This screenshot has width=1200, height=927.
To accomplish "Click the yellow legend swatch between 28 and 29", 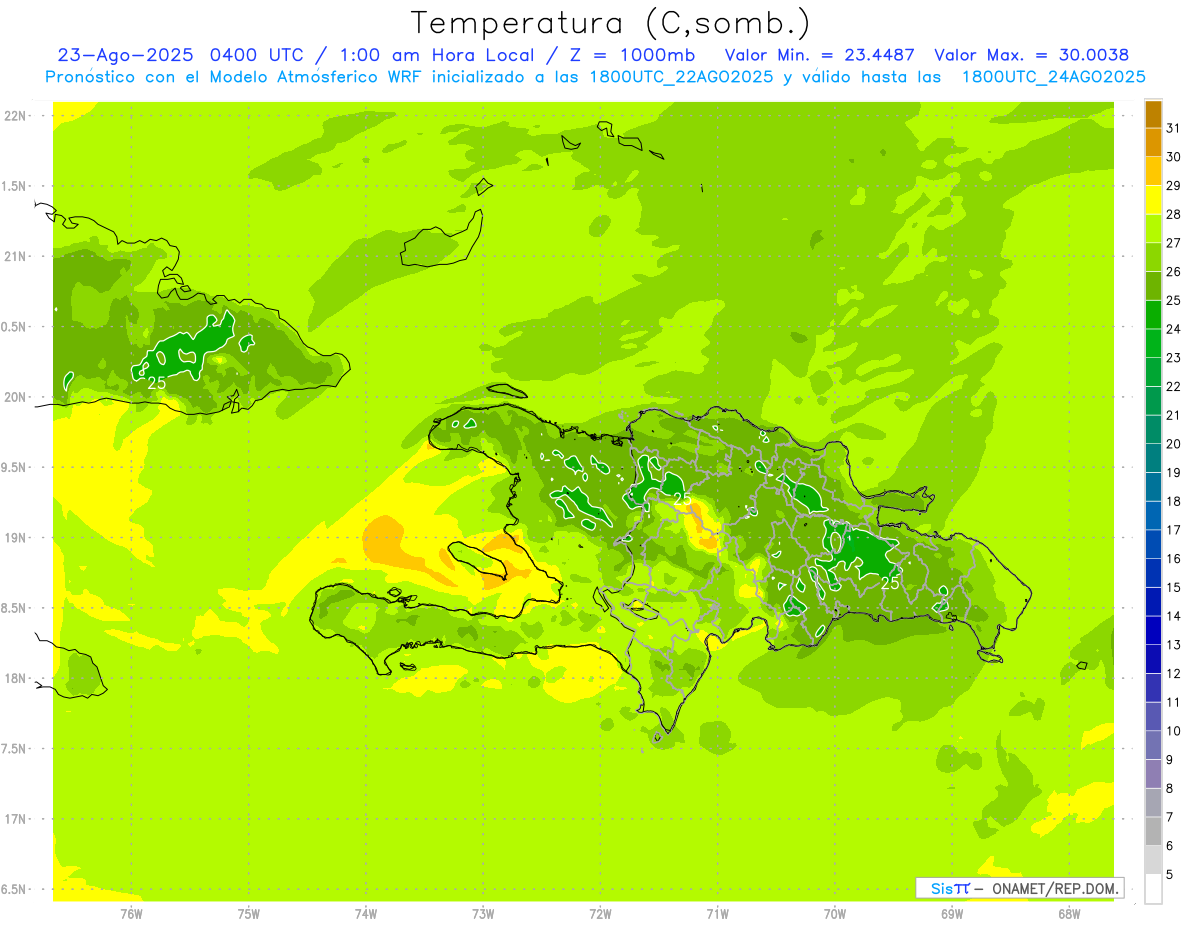I will (1153, 200).
